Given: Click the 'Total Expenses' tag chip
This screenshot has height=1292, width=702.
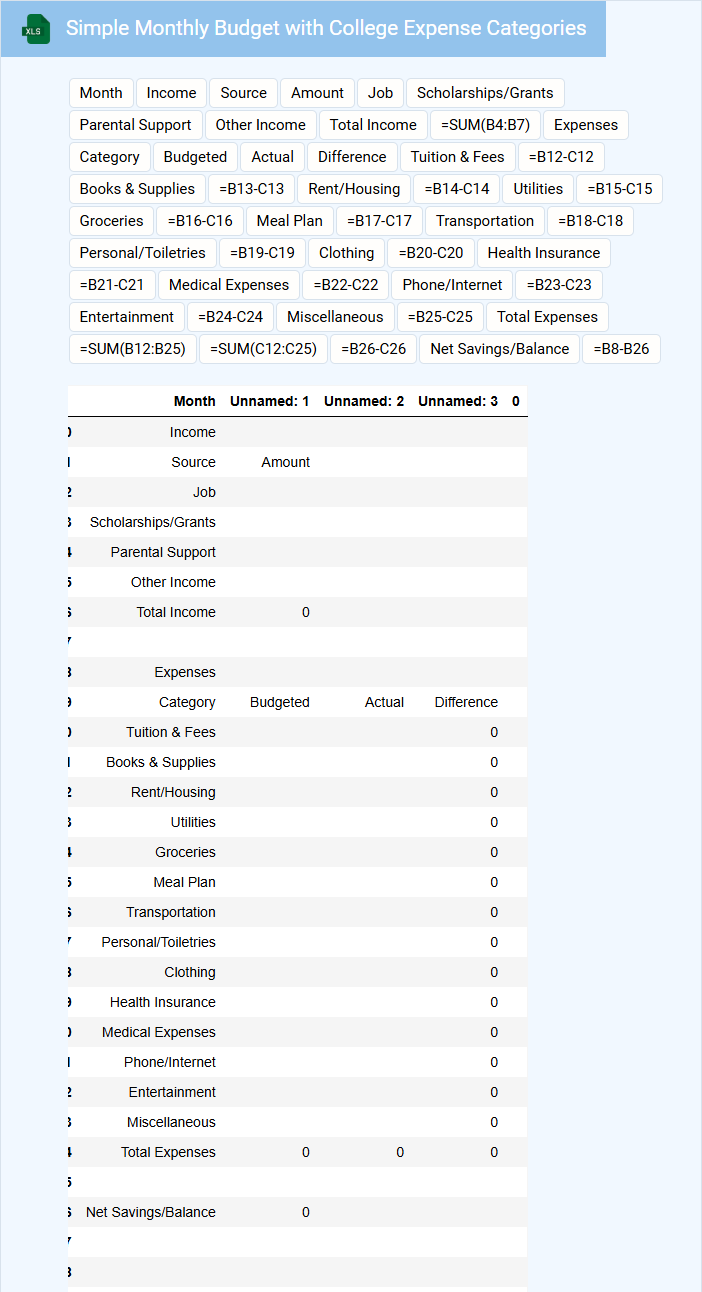Looking at the screenshot, I should [x=547, y=317].
